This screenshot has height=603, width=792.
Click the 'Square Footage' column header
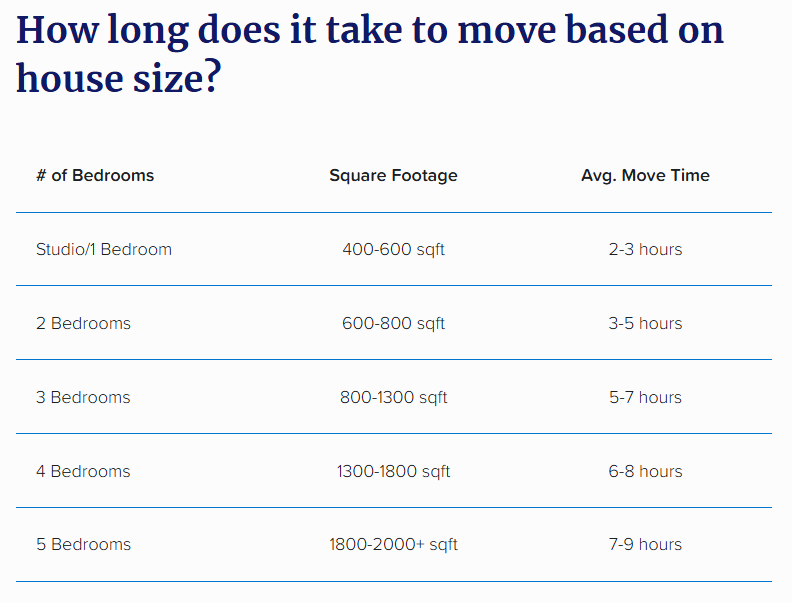pos(393,175)
